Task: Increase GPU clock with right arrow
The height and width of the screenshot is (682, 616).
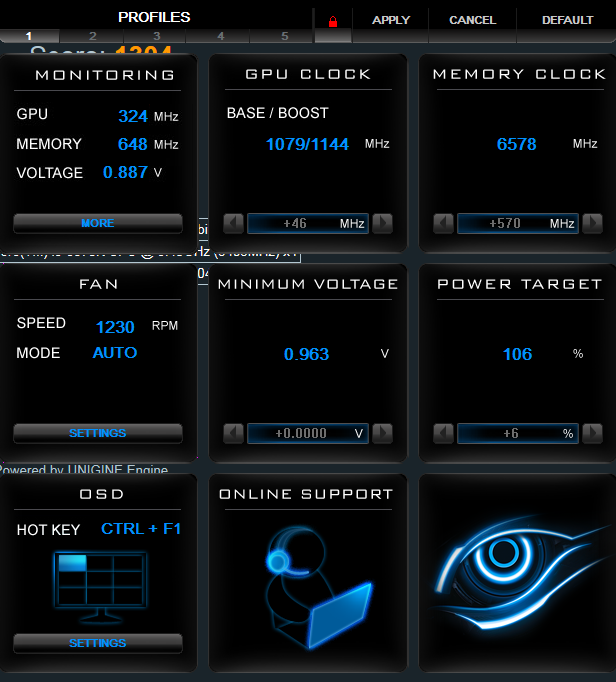Action: 382,224
